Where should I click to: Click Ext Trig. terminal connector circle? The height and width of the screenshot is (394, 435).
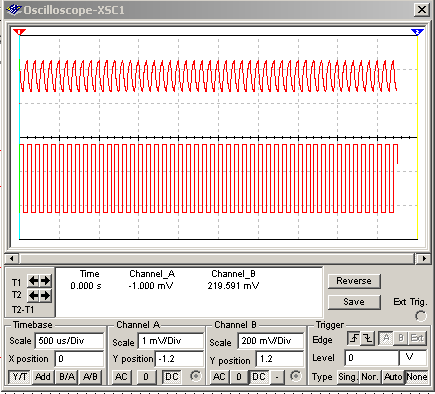(421, 316)
